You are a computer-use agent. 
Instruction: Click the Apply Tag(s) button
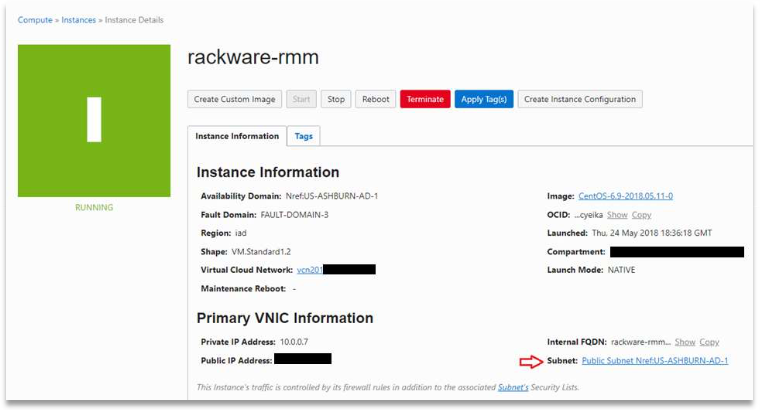click(x=484, y=99)
